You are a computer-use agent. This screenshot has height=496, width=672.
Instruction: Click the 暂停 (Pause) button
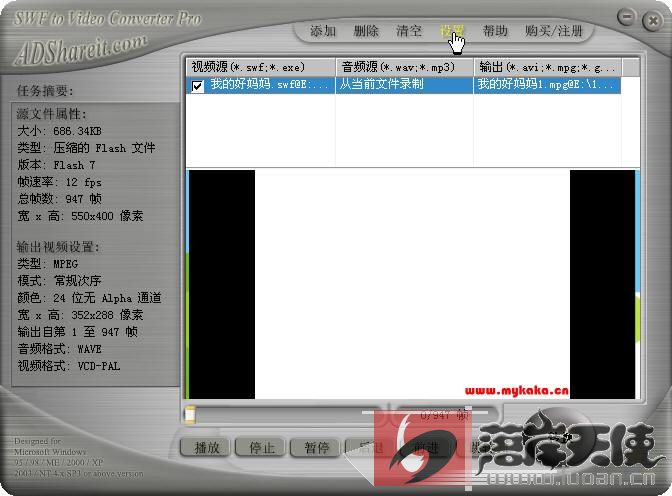[x=317, y=448]
